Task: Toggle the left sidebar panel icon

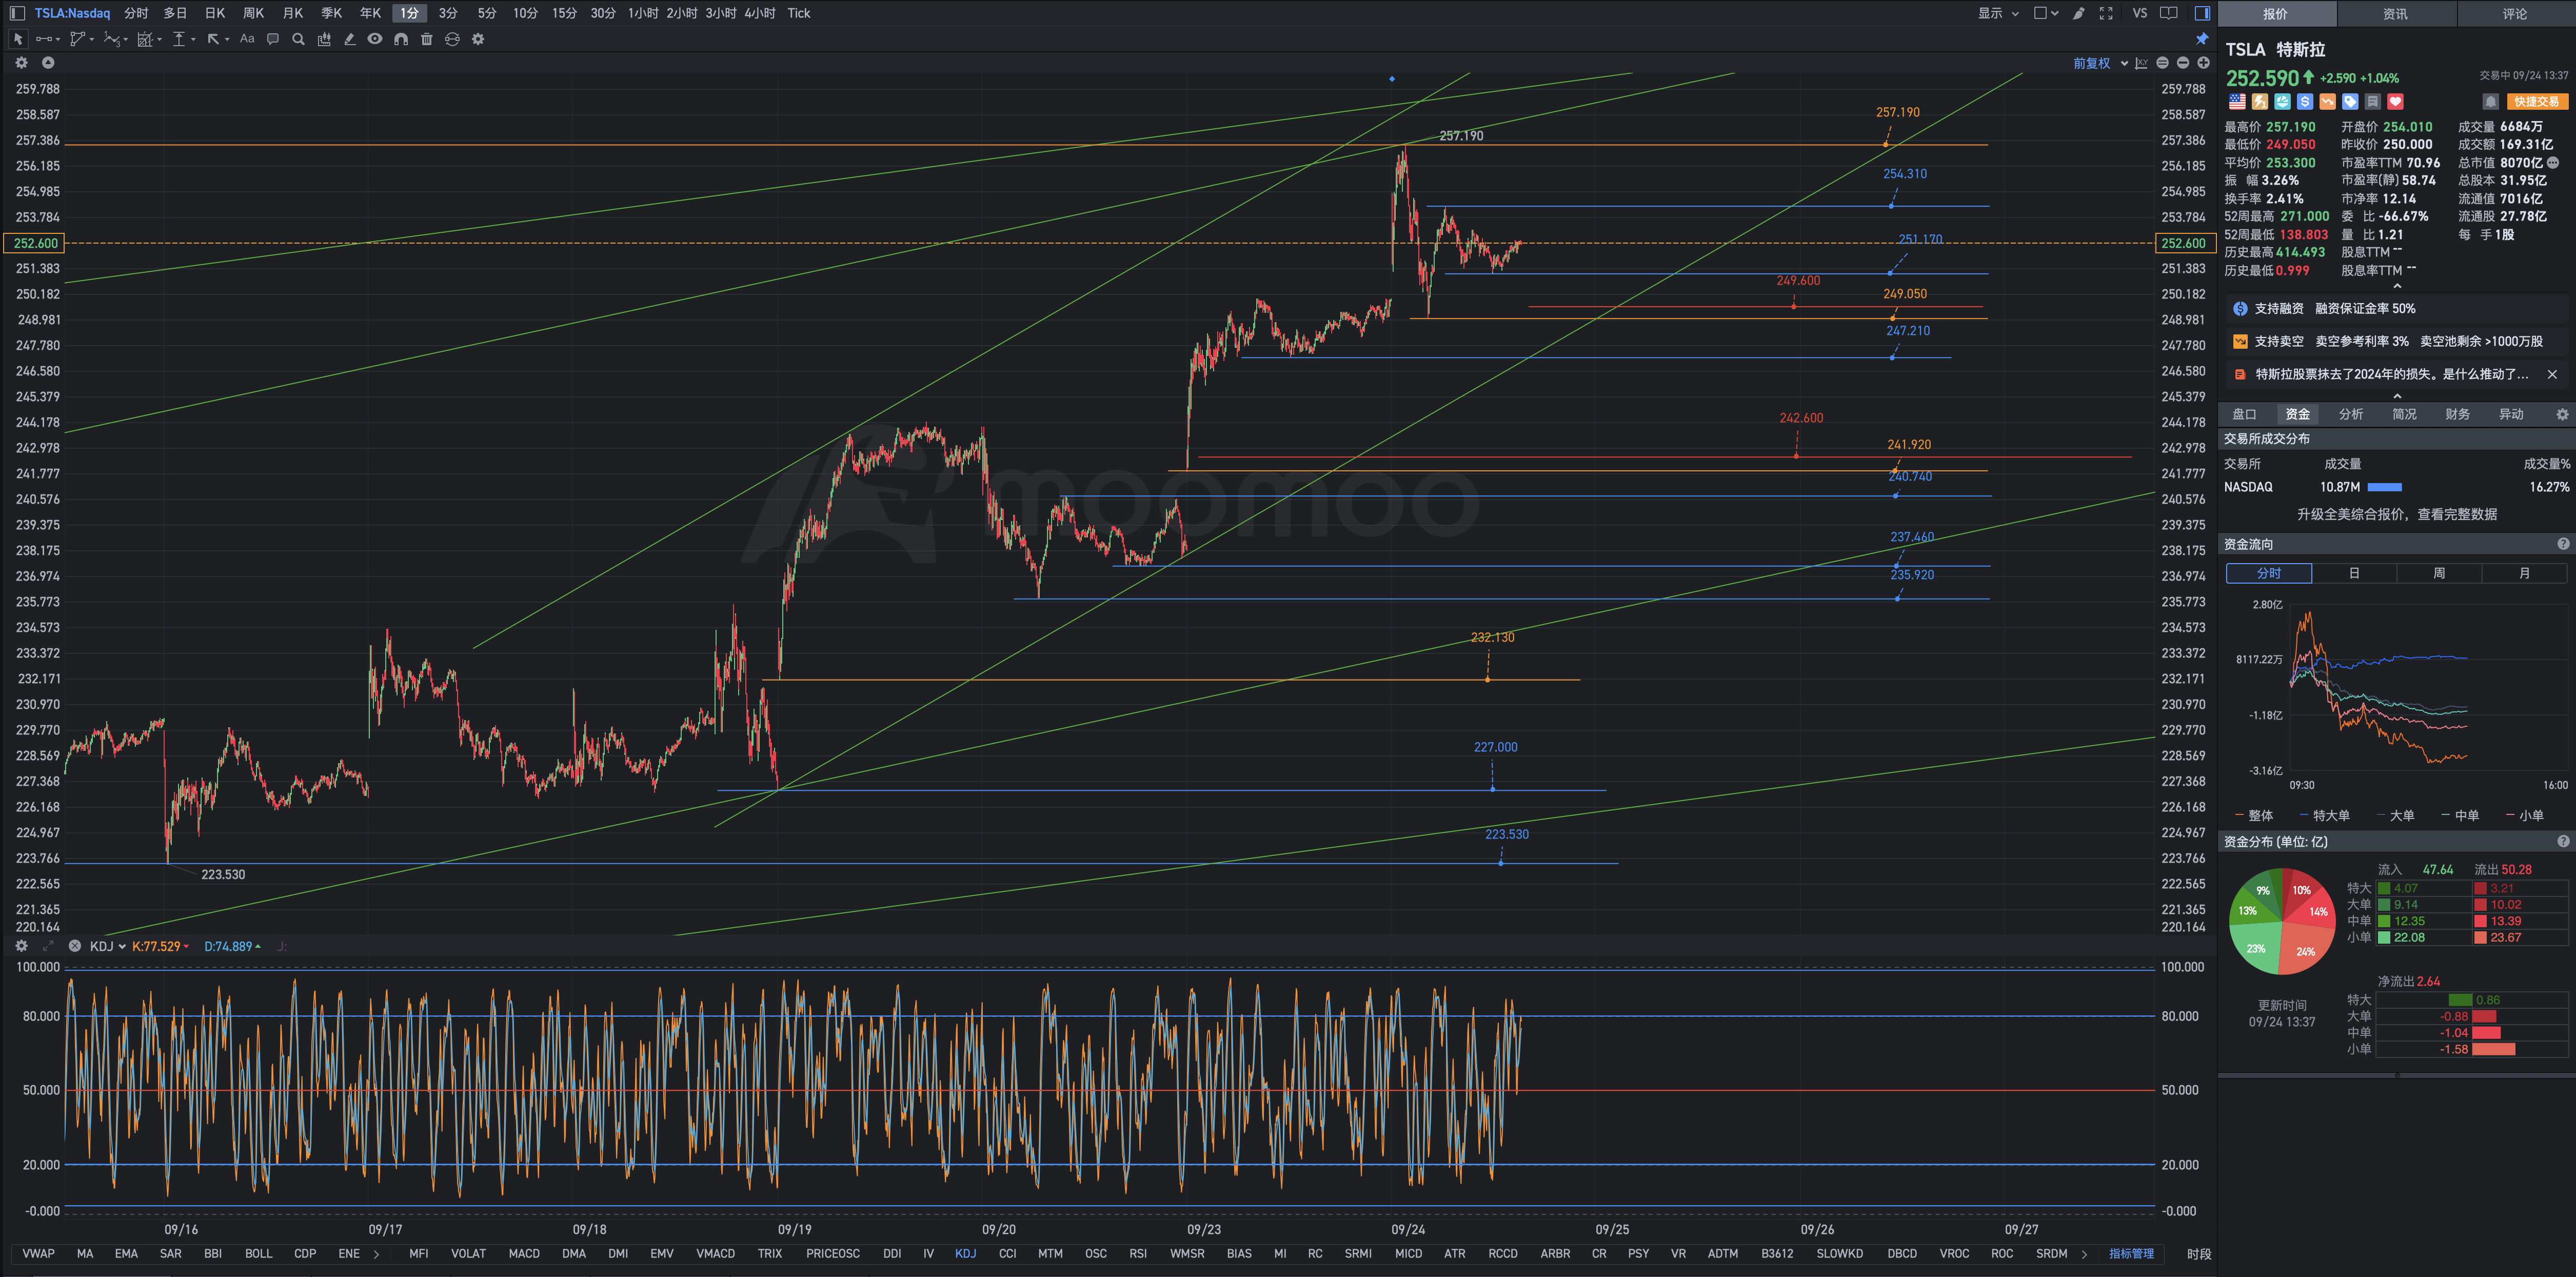Action: coord(17,13)
